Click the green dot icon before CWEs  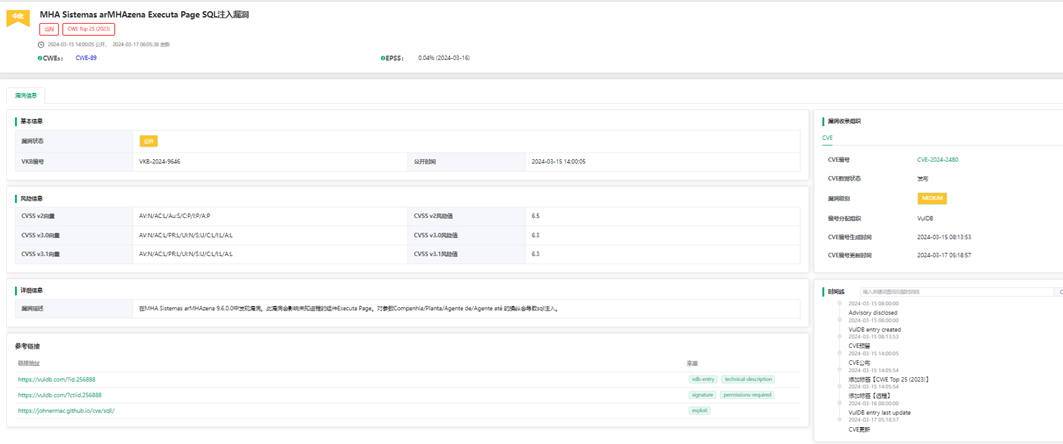[x=39, y=58]
